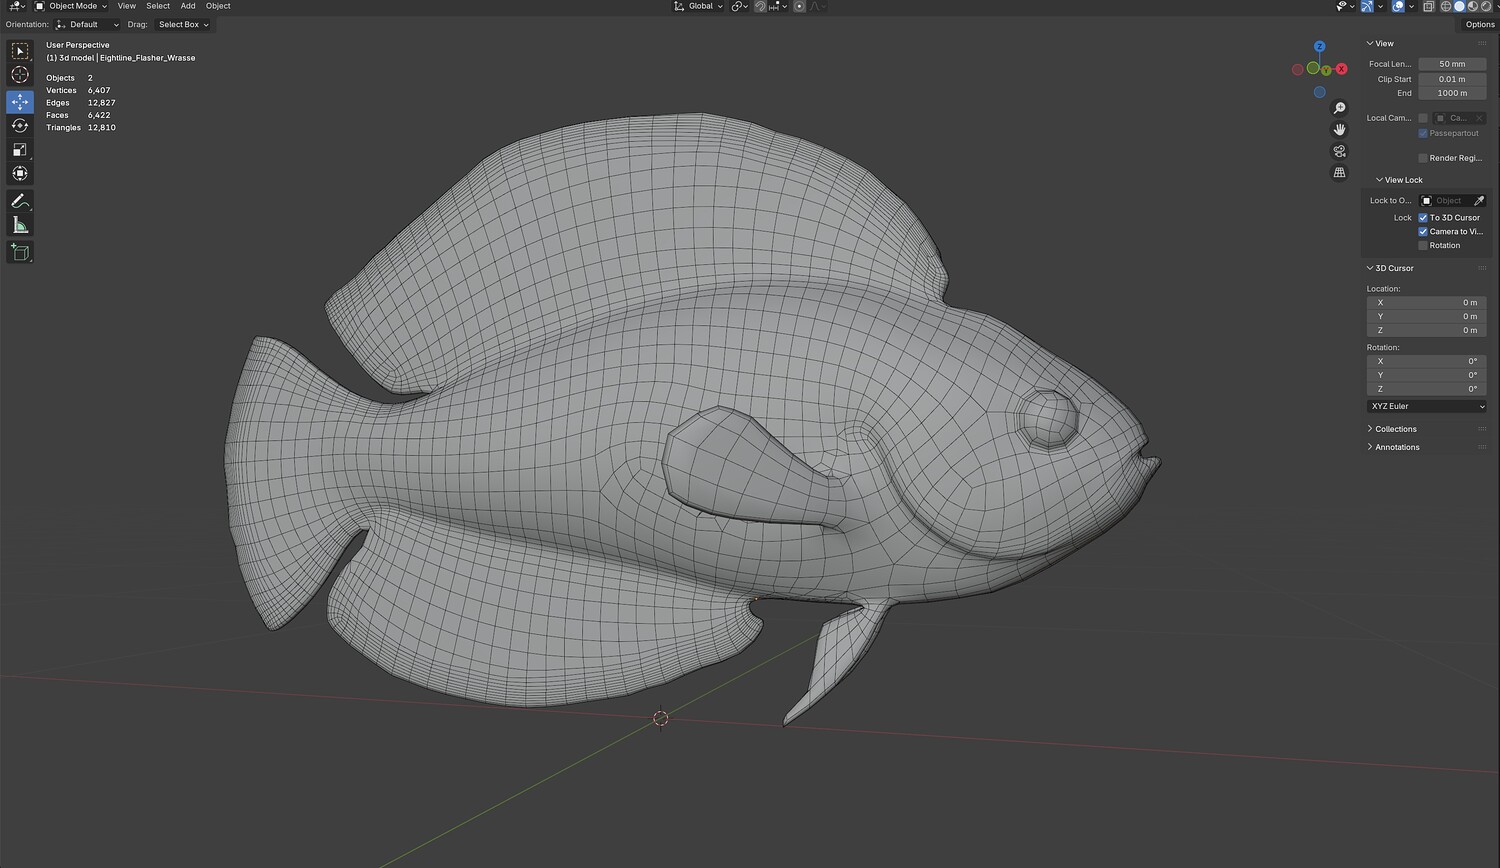Switch perspective/orthographic with grid button

(x=1340, y=172)
